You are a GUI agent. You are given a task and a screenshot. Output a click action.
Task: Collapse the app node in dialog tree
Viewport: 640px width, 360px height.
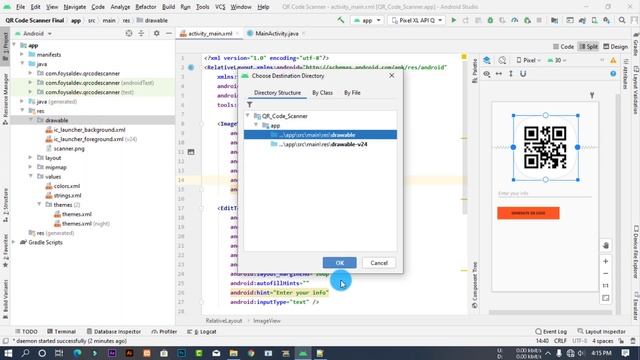pyautogui.click(x=256, y=125)
